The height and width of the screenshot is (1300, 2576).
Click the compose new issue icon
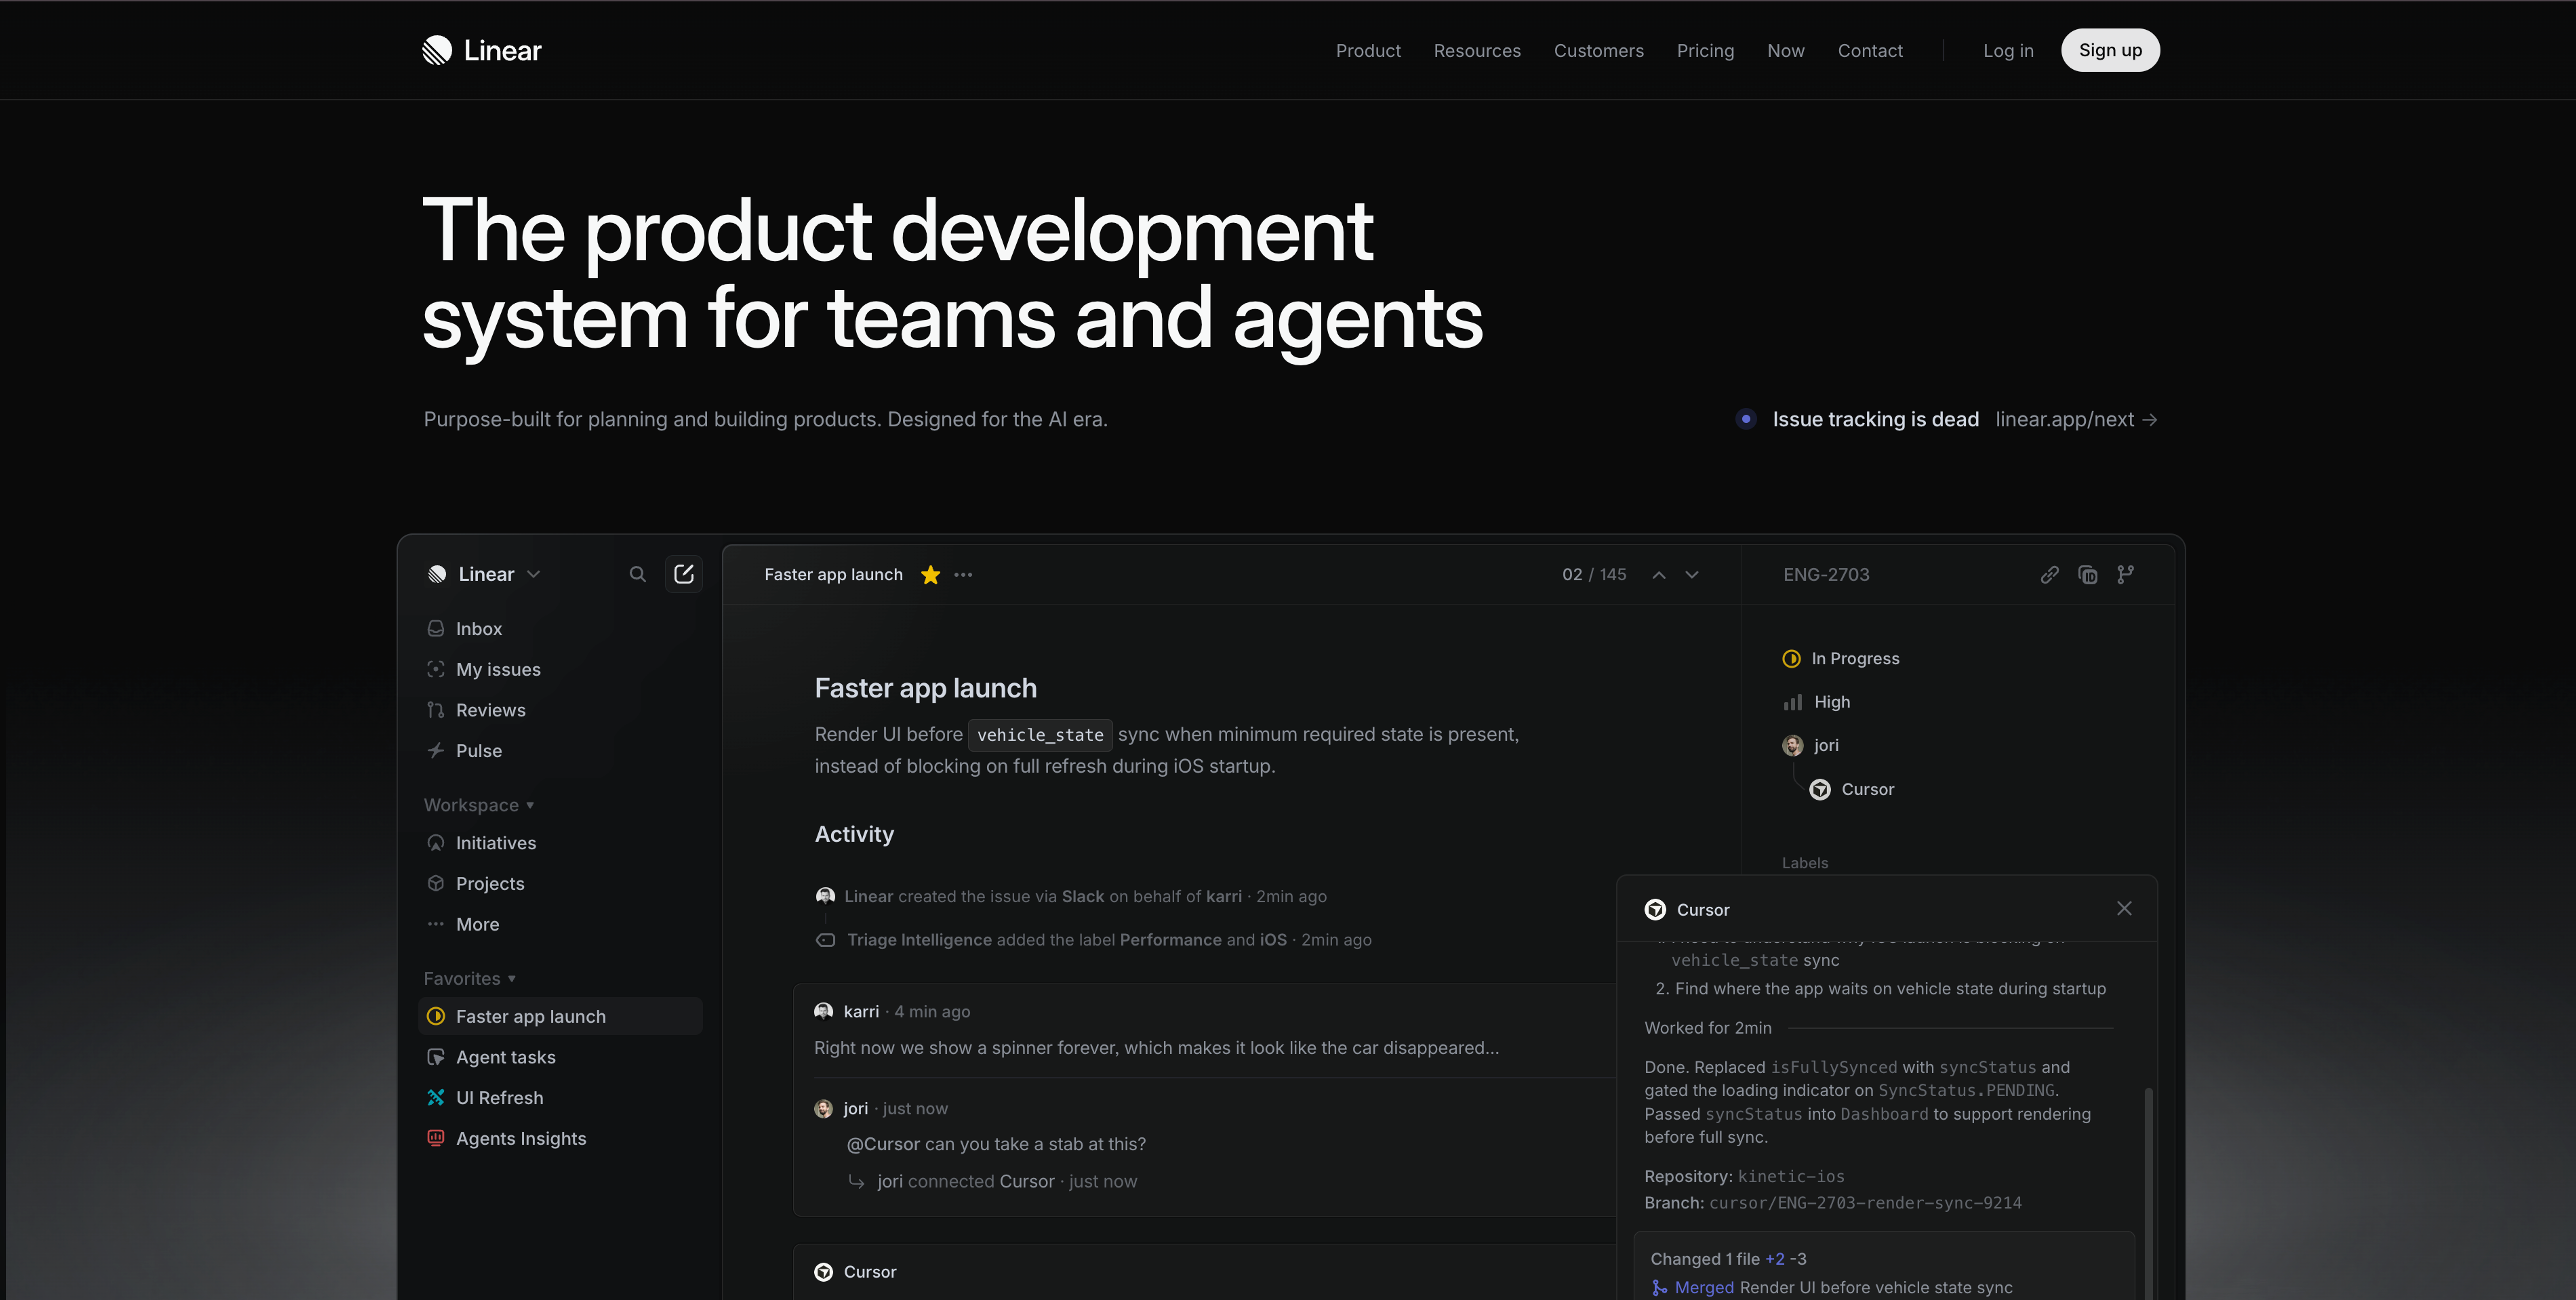pyautogui.click(x=684, y=574)
